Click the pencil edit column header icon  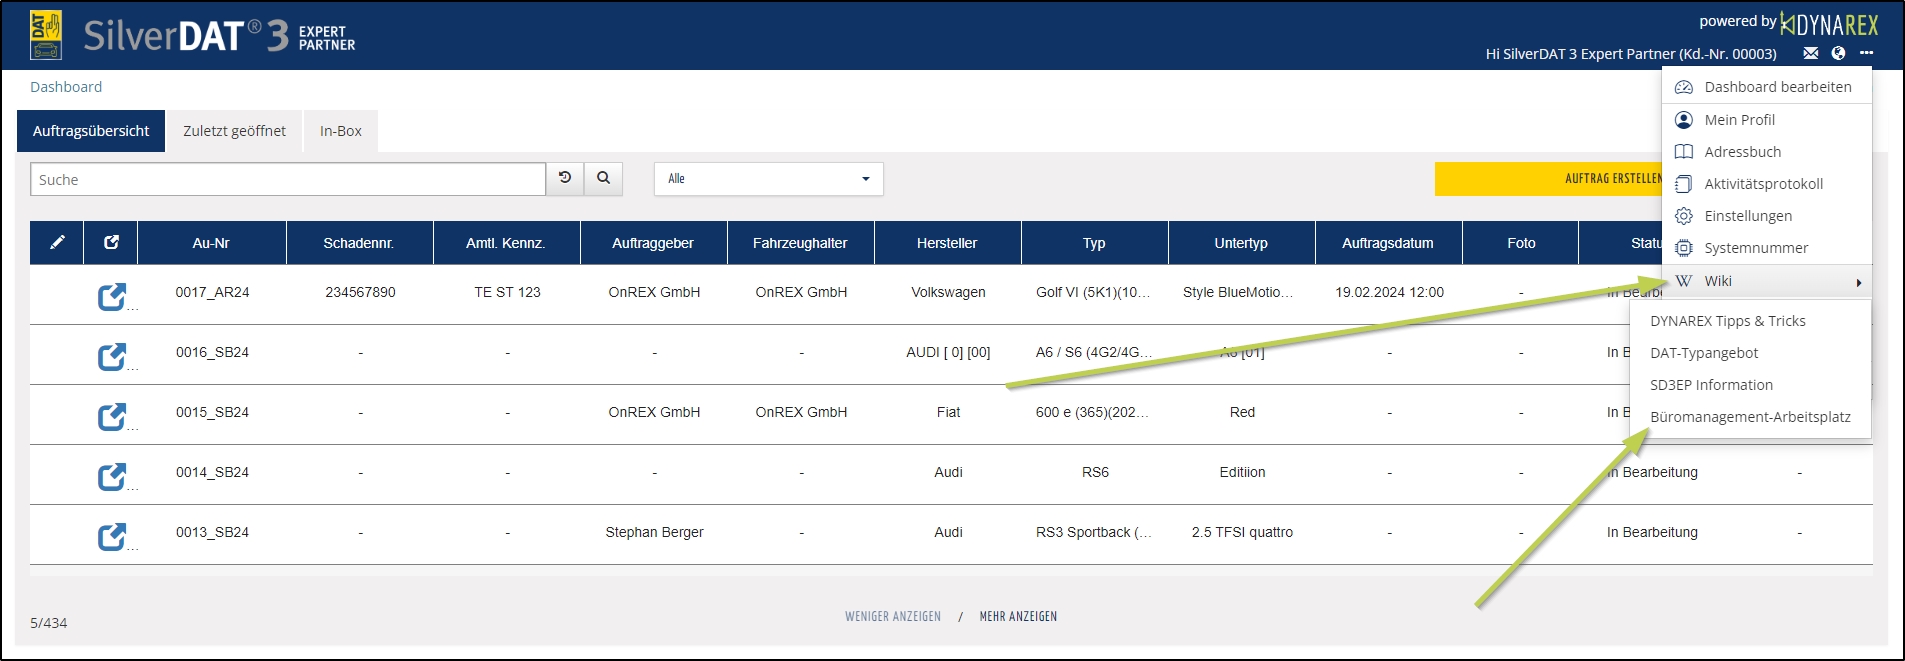pos(57,243)
